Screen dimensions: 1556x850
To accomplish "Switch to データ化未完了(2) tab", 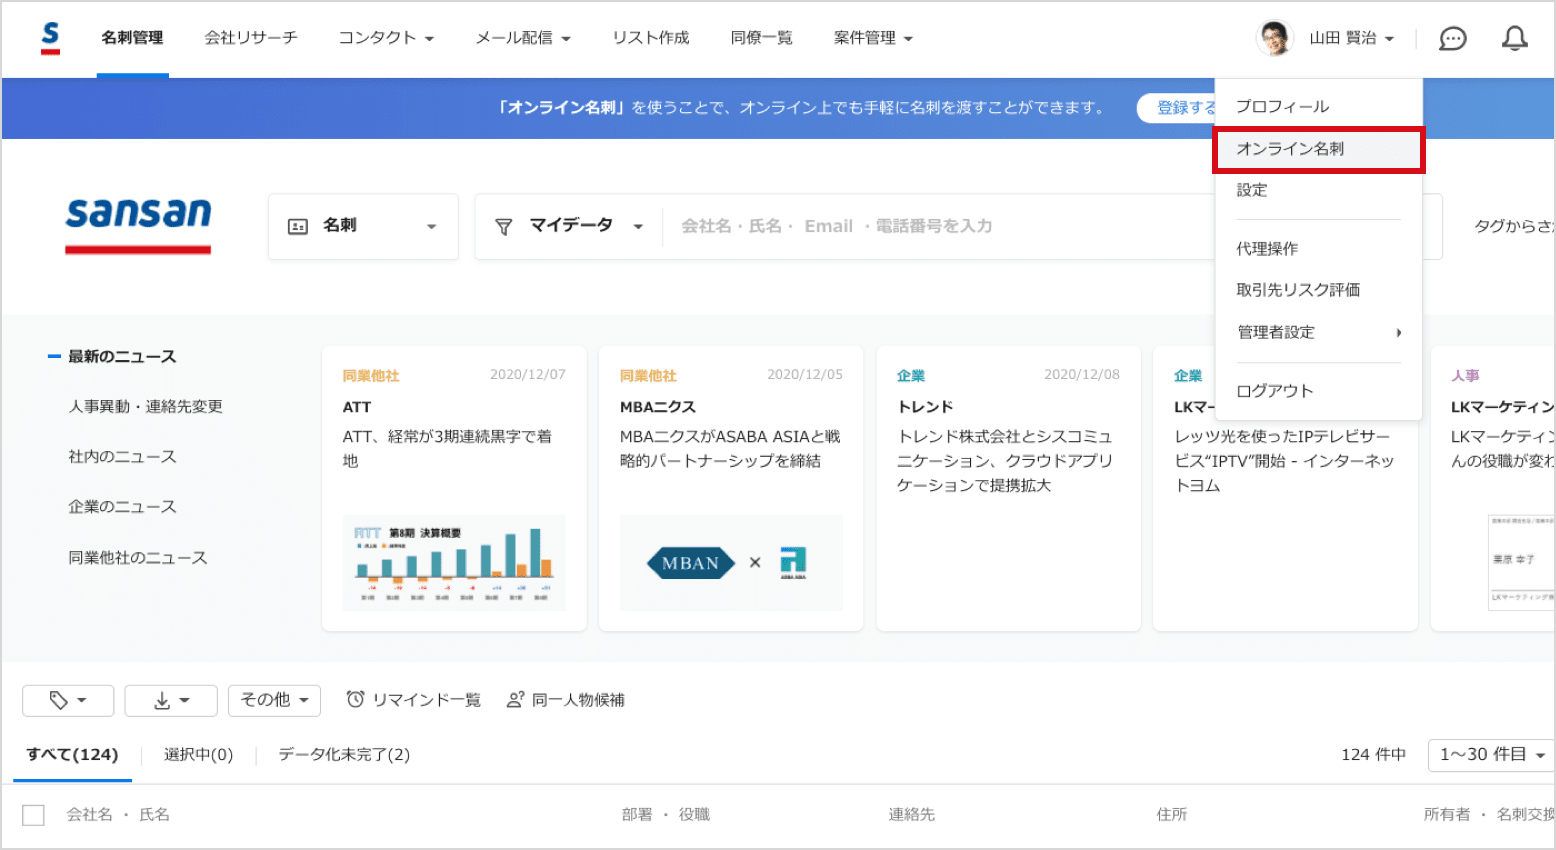I will pyautogui.click(x=344, y=755).
